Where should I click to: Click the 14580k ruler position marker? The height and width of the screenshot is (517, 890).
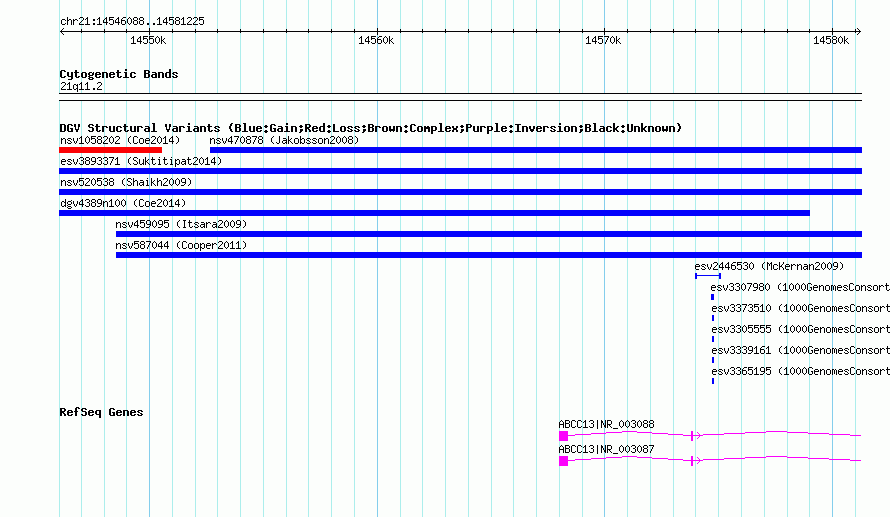831,40
